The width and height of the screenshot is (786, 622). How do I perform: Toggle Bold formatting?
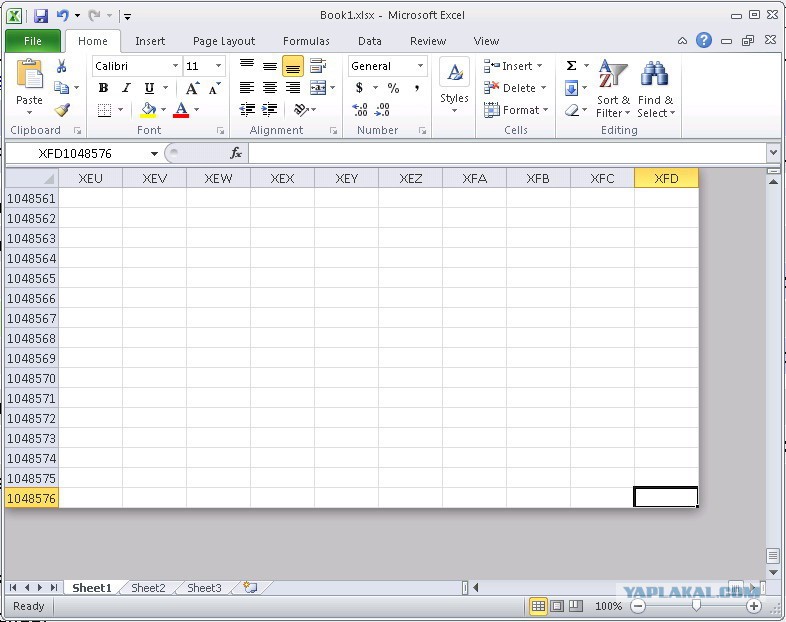tap(103, 88)
